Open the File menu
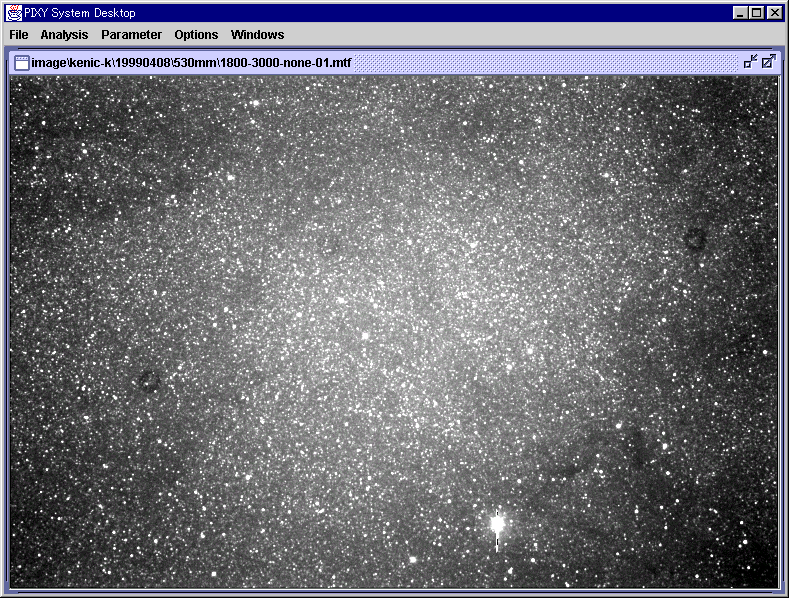 pyautogui.click(x=19, y=35)
